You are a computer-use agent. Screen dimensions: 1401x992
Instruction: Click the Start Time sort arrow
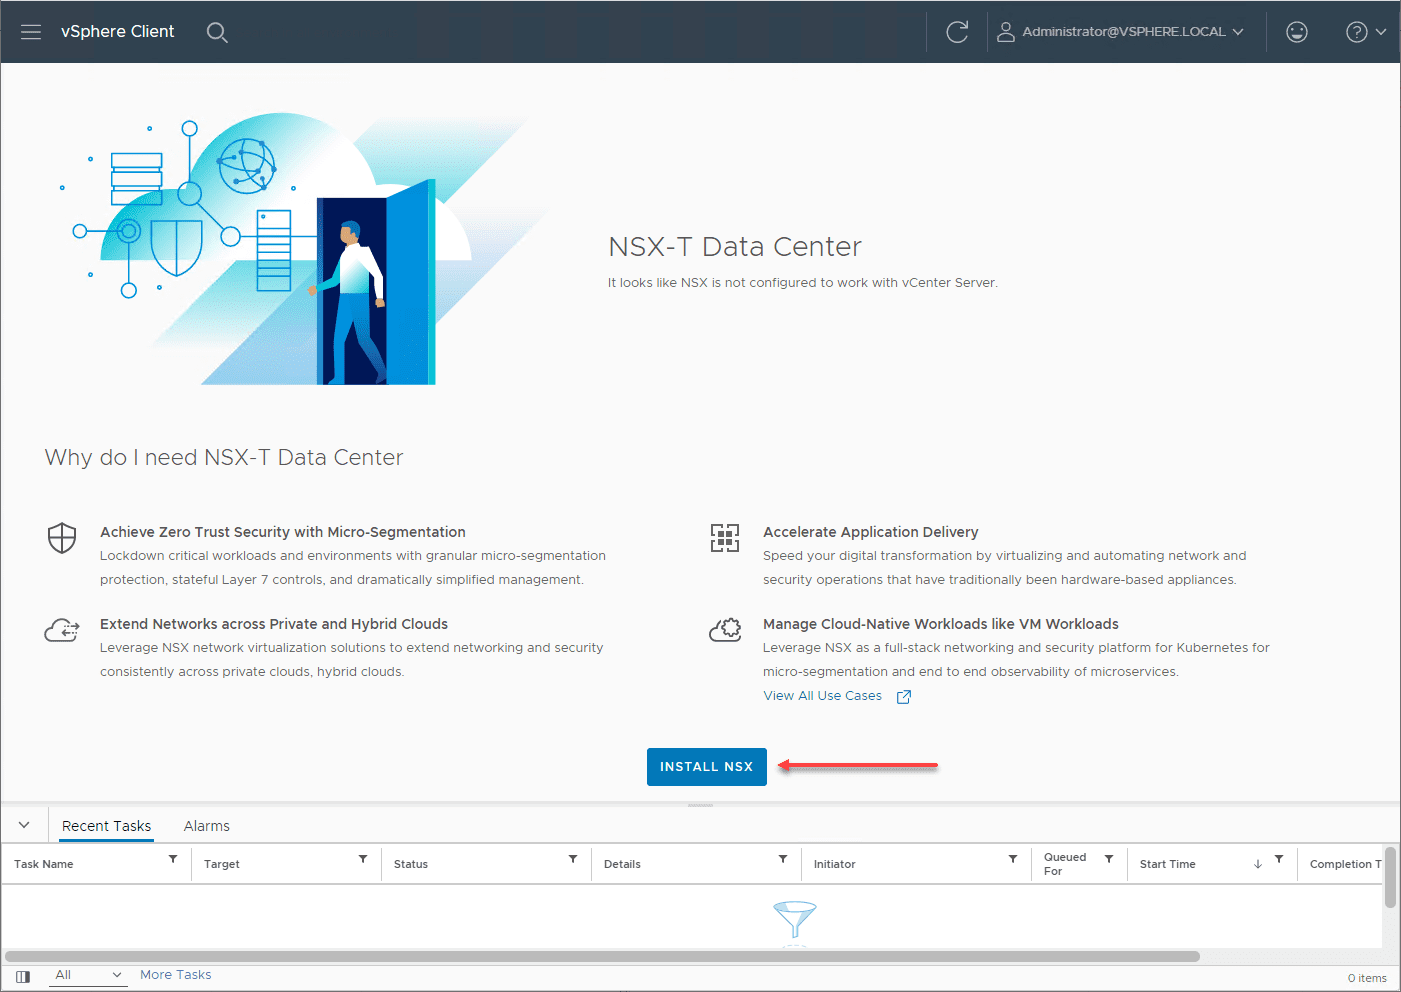(1258, 864)
